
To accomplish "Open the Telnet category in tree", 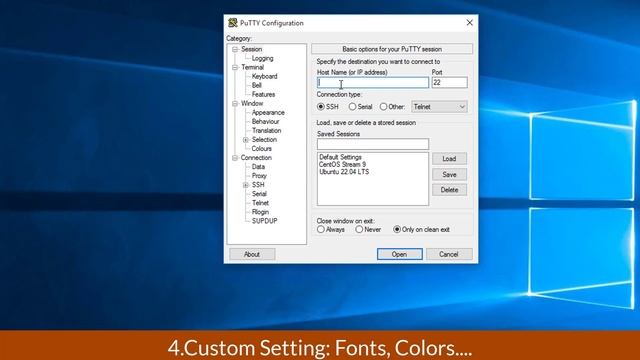I will [x=260, y=203].
